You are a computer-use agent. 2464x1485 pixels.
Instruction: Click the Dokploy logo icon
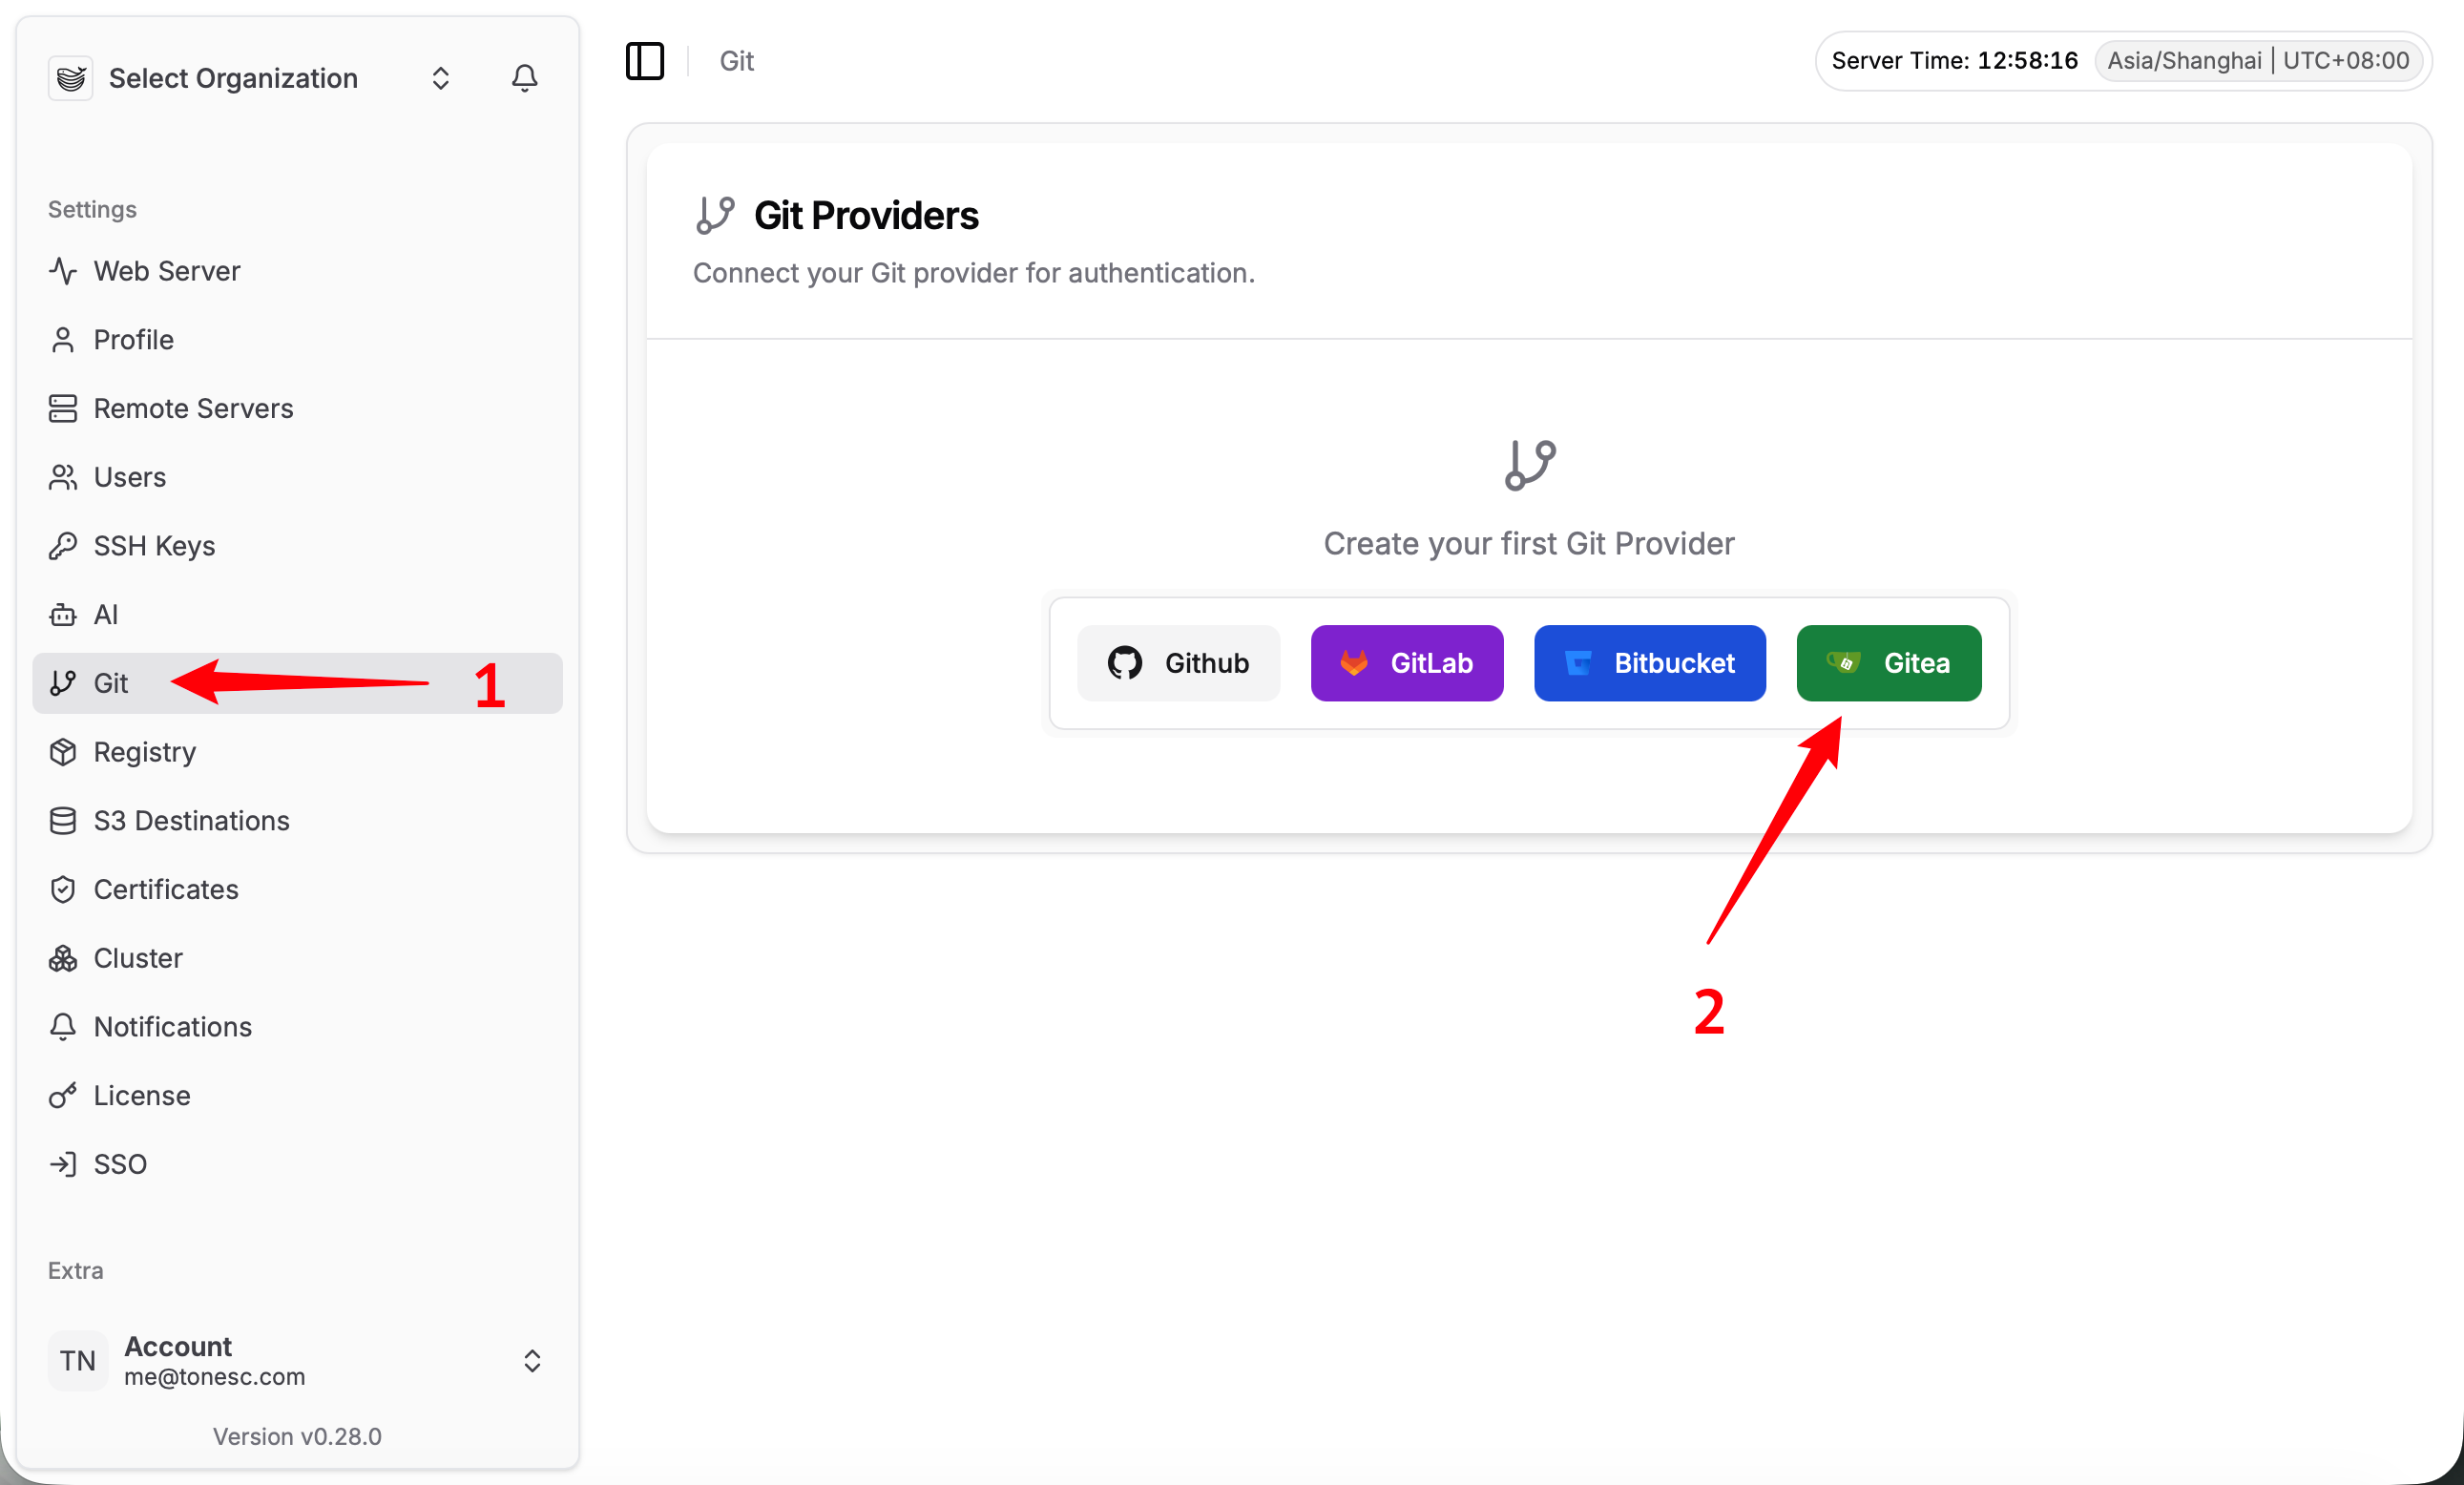[x=71, y=78]
